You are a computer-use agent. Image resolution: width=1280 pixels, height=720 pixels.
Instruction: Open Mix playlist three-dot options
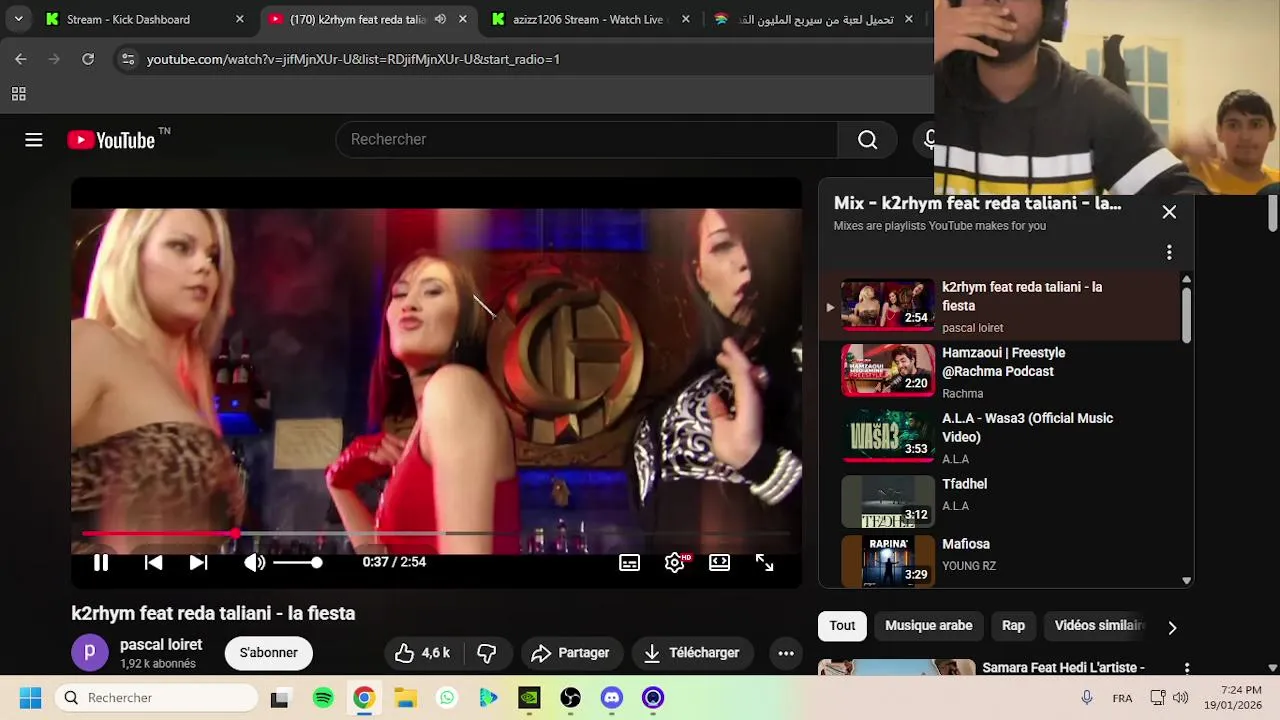[x=1169, y=253]
